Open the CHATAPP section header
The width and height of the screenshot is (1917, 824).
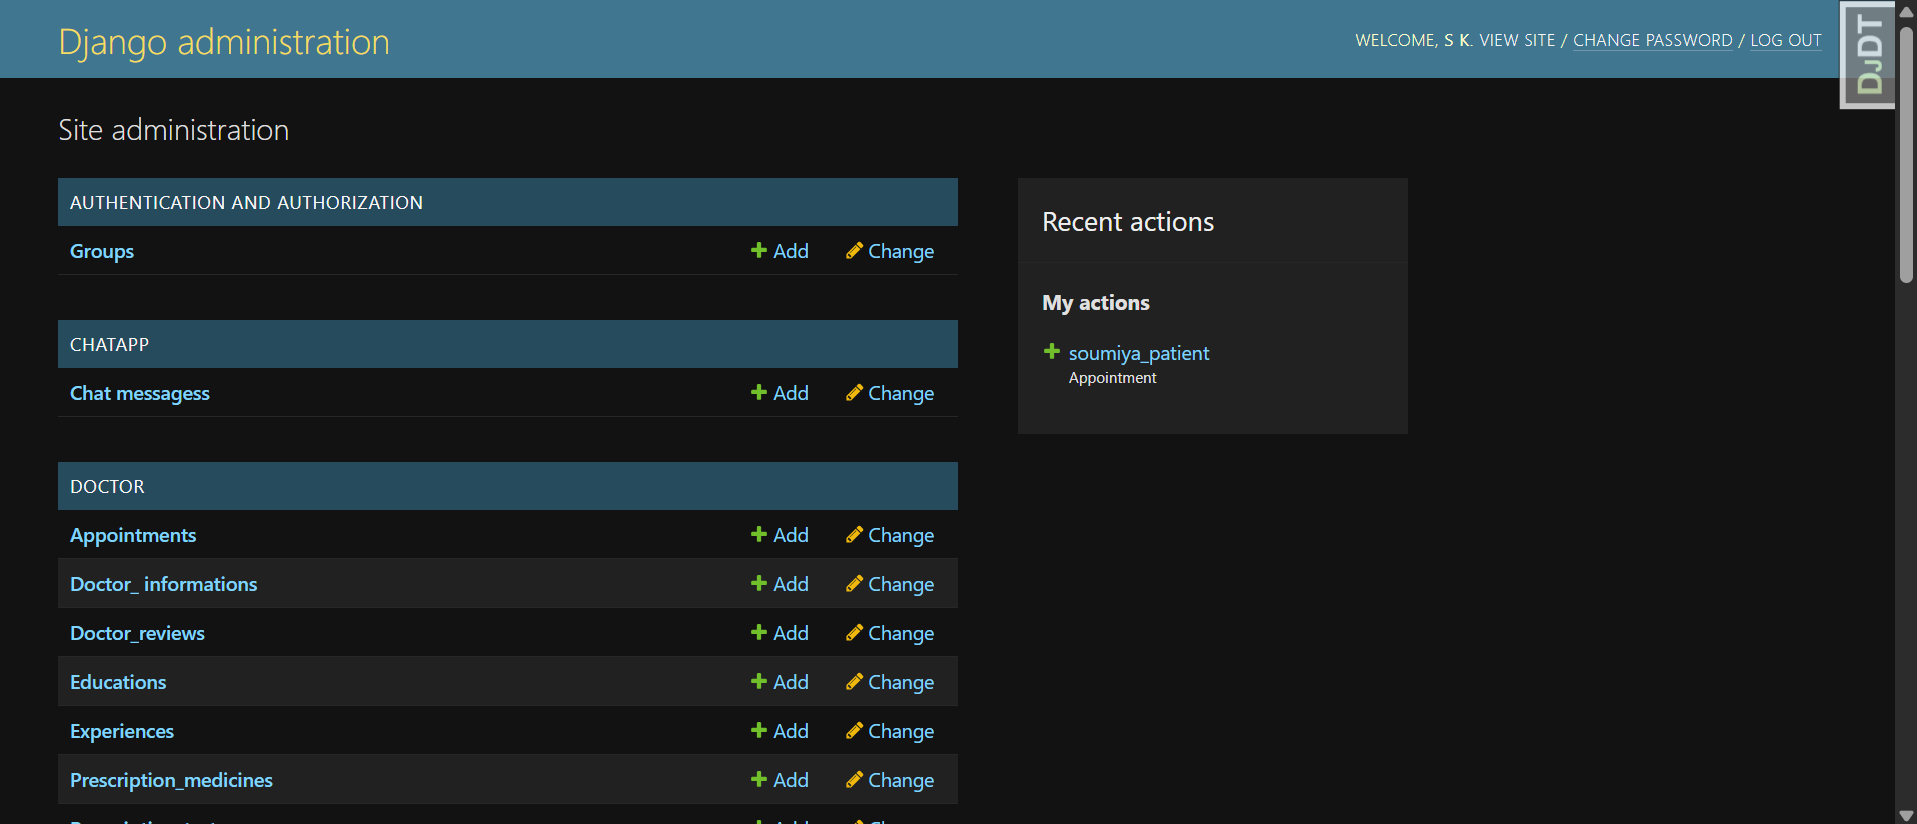point(109,344)
